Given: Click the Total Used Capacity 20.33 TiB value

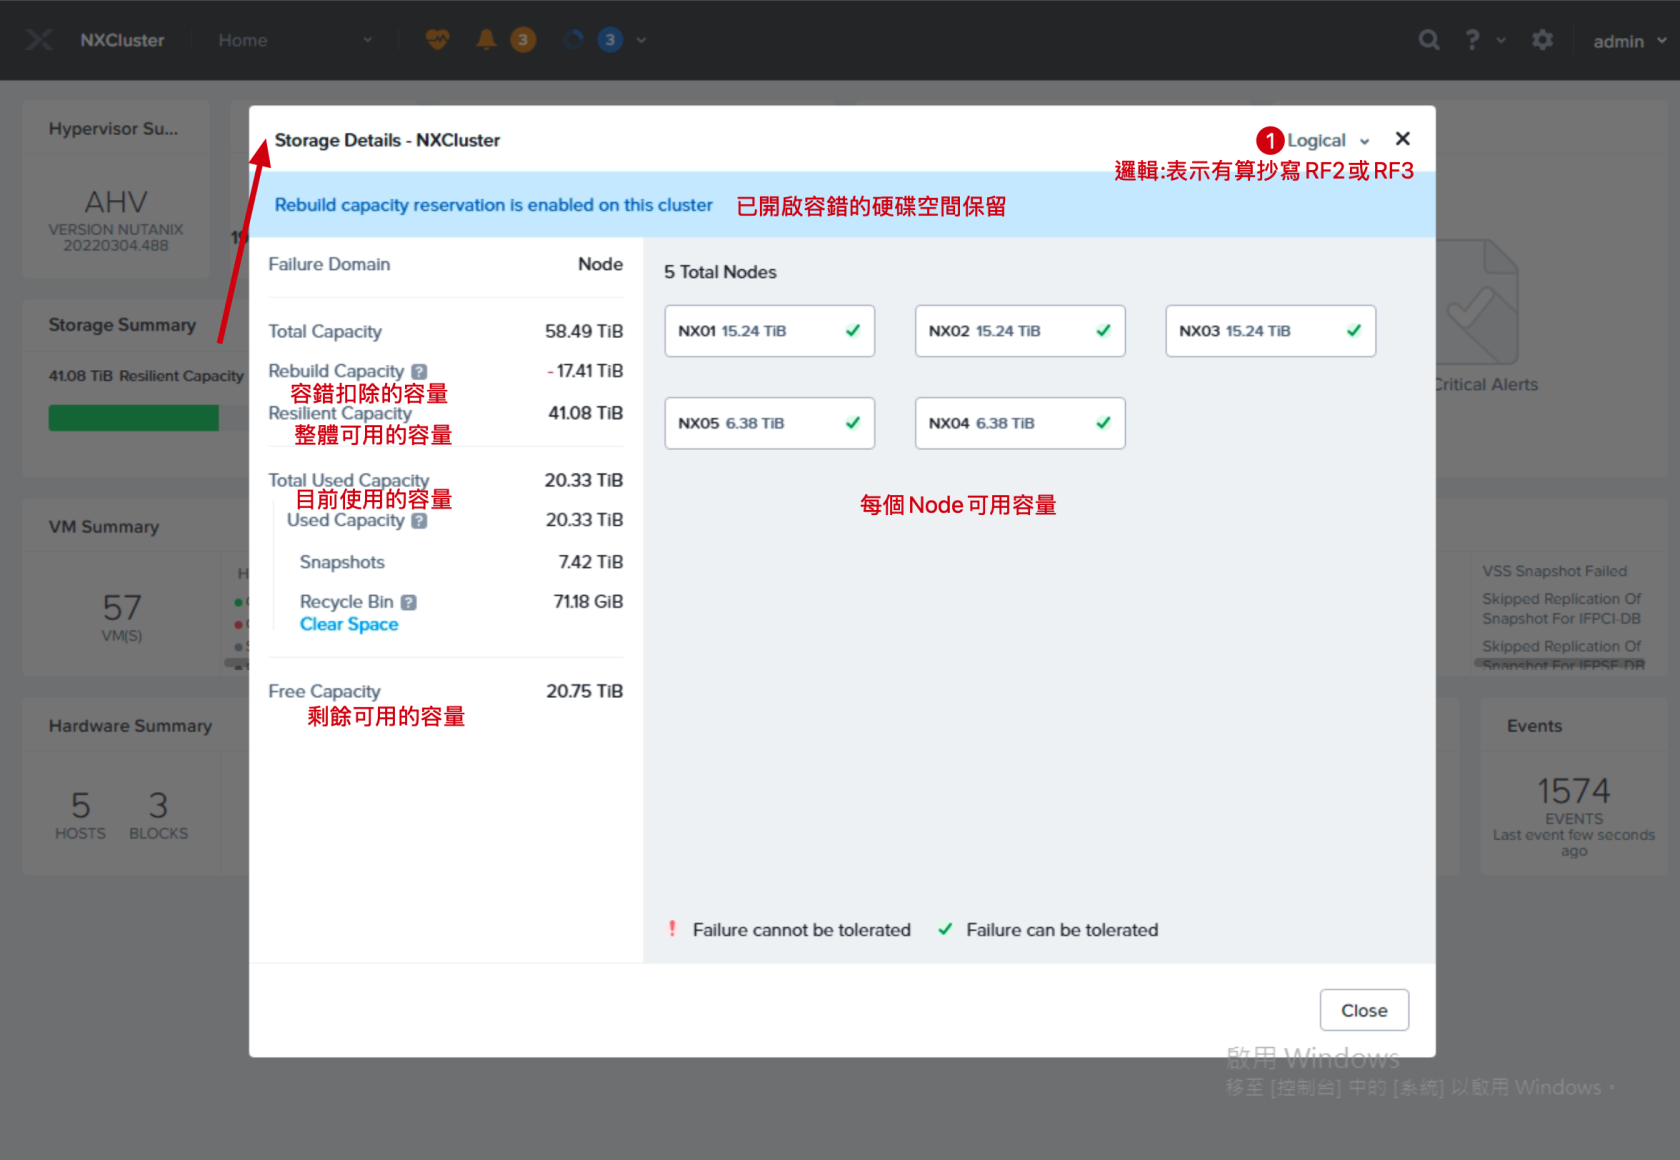Looking at the screenshot, I should coord(583,480).
